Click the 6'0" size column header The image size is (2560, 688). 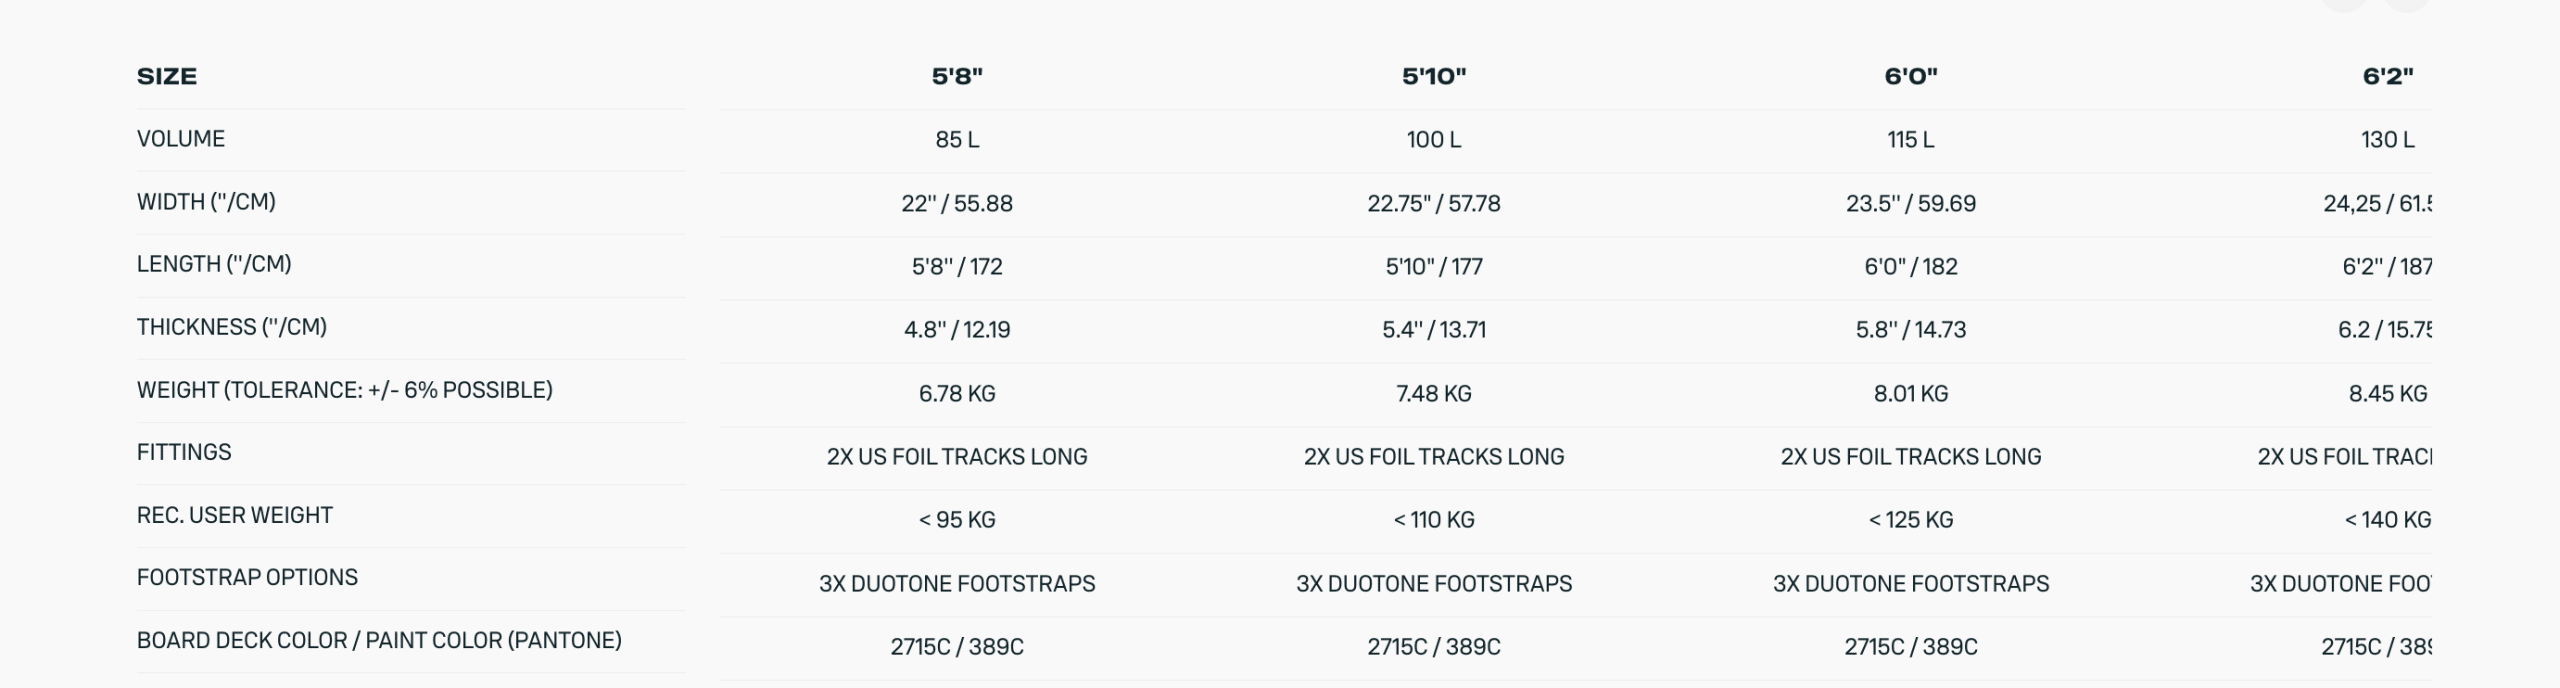1910,77
